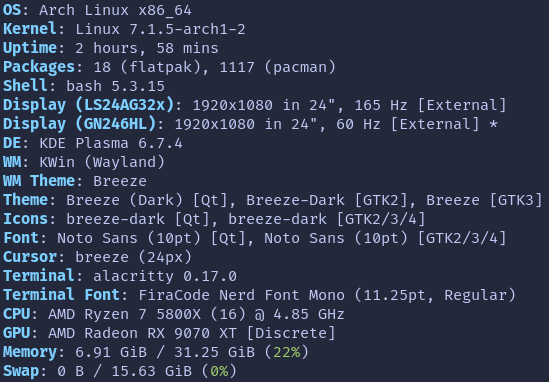Click AMD Ryzen 7 5800X text
Screen dimensions: 549x382
click(x=125, y=314)
